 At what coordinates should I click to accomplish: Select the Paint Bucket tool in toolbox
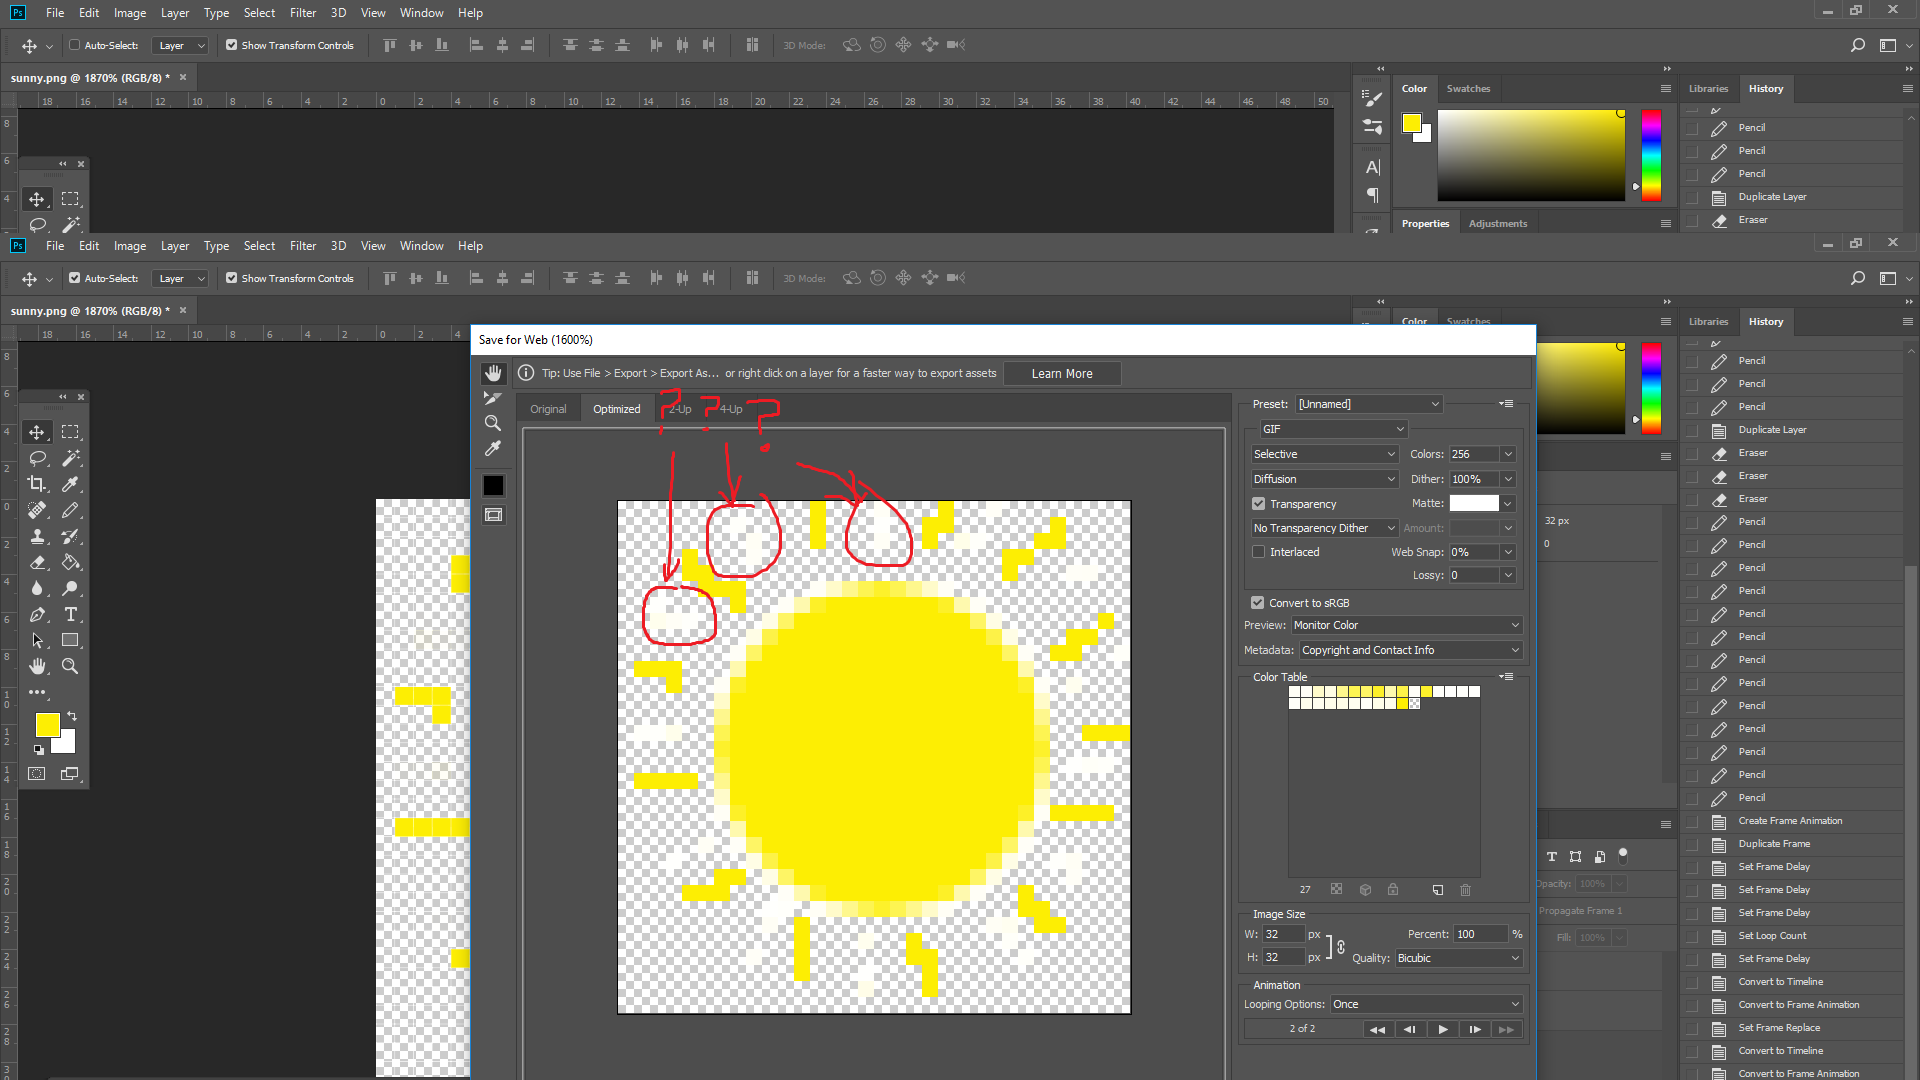point(70,562)
